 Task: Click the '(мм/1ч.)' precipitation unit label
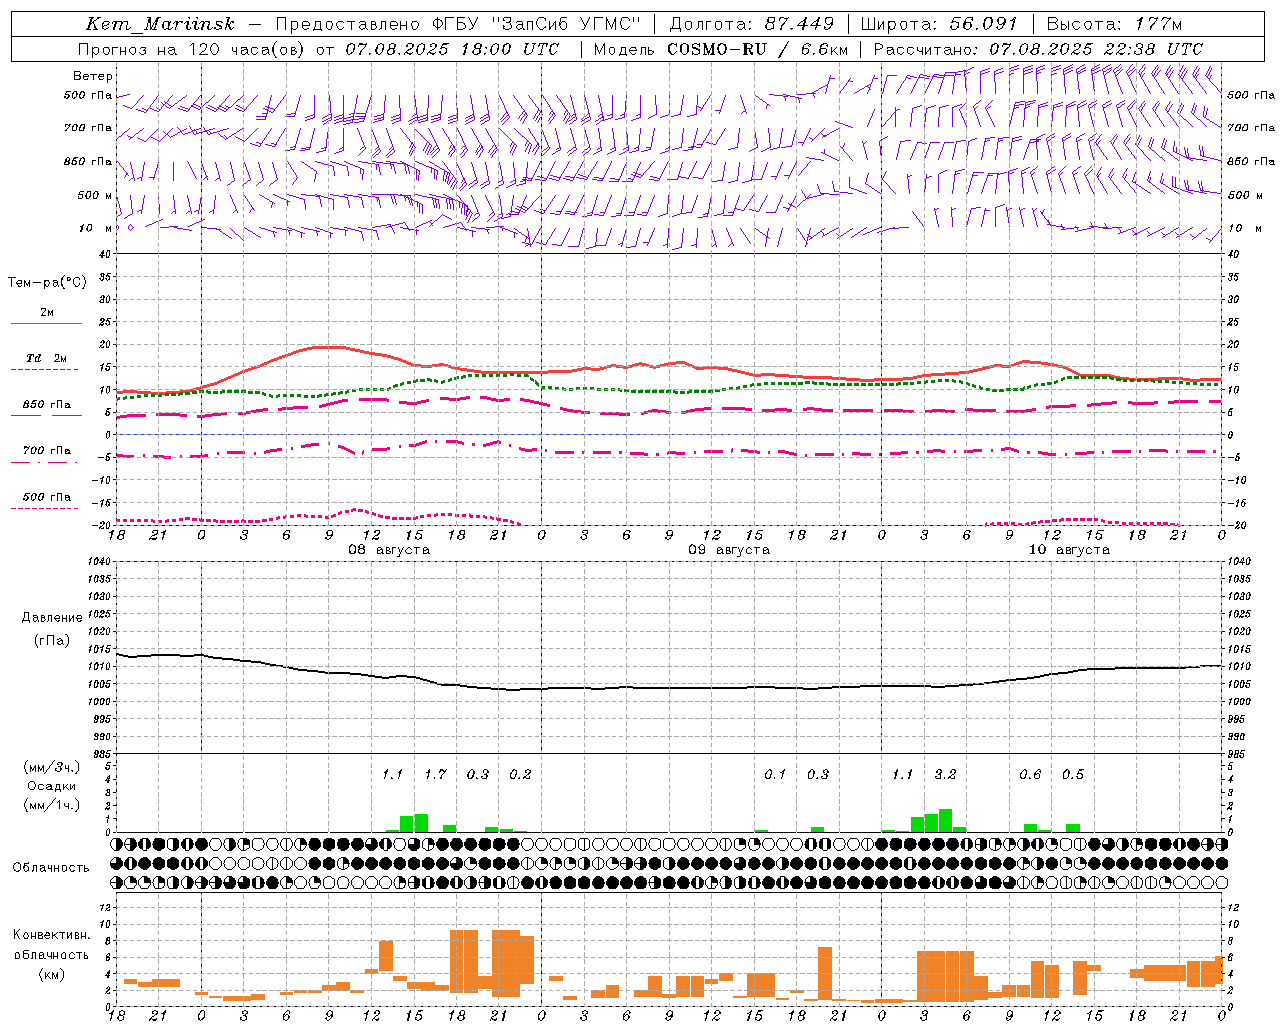click(52, 805)
